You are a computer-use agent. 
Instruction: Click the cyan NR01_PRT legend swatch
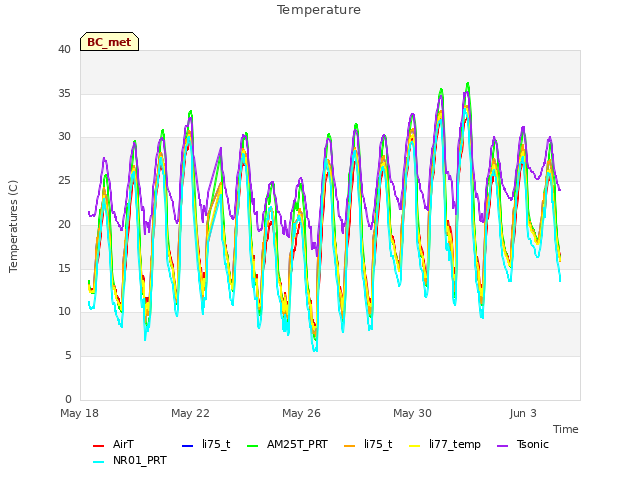point(98,462)
